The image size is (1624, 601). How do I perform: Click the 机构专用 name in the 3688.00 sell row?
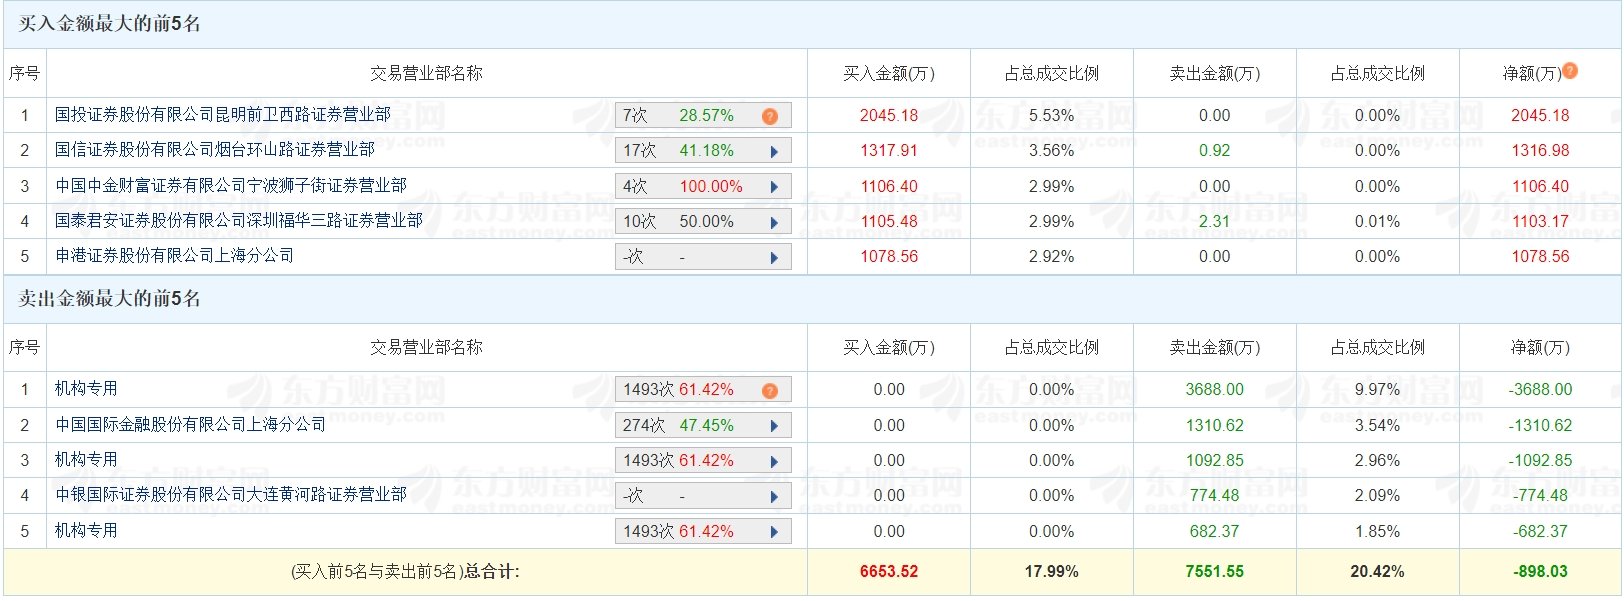(86, 389)
